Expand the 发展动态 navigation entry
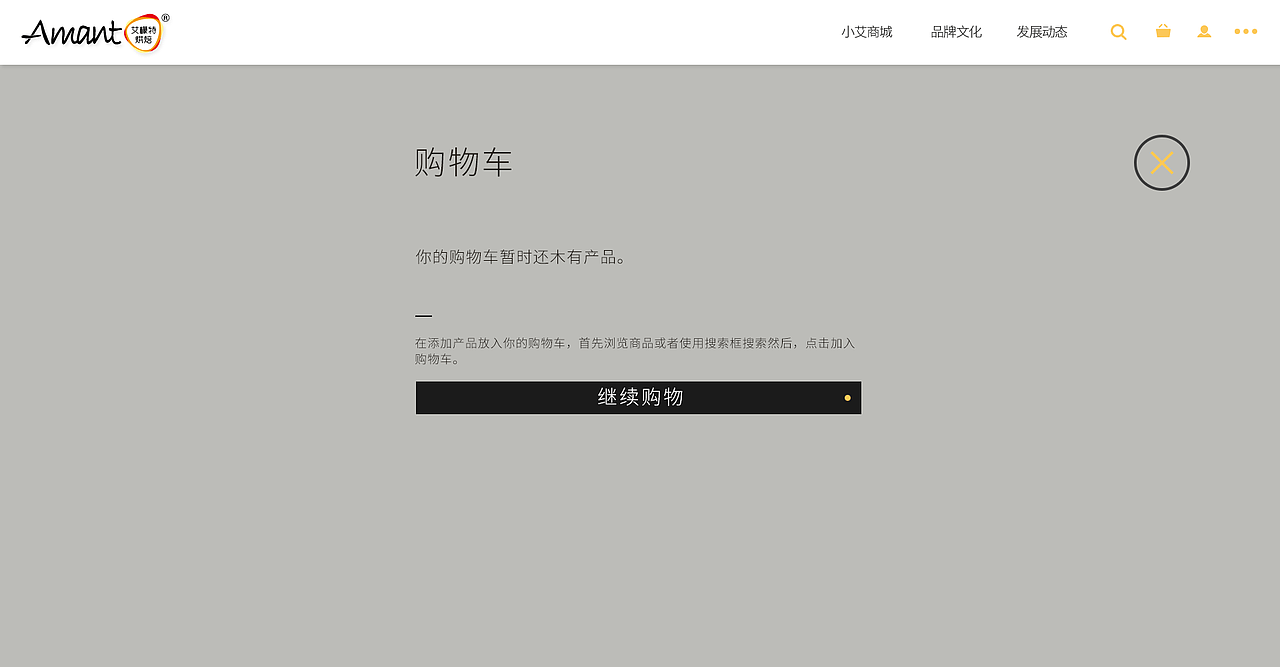 point(1042,31)
